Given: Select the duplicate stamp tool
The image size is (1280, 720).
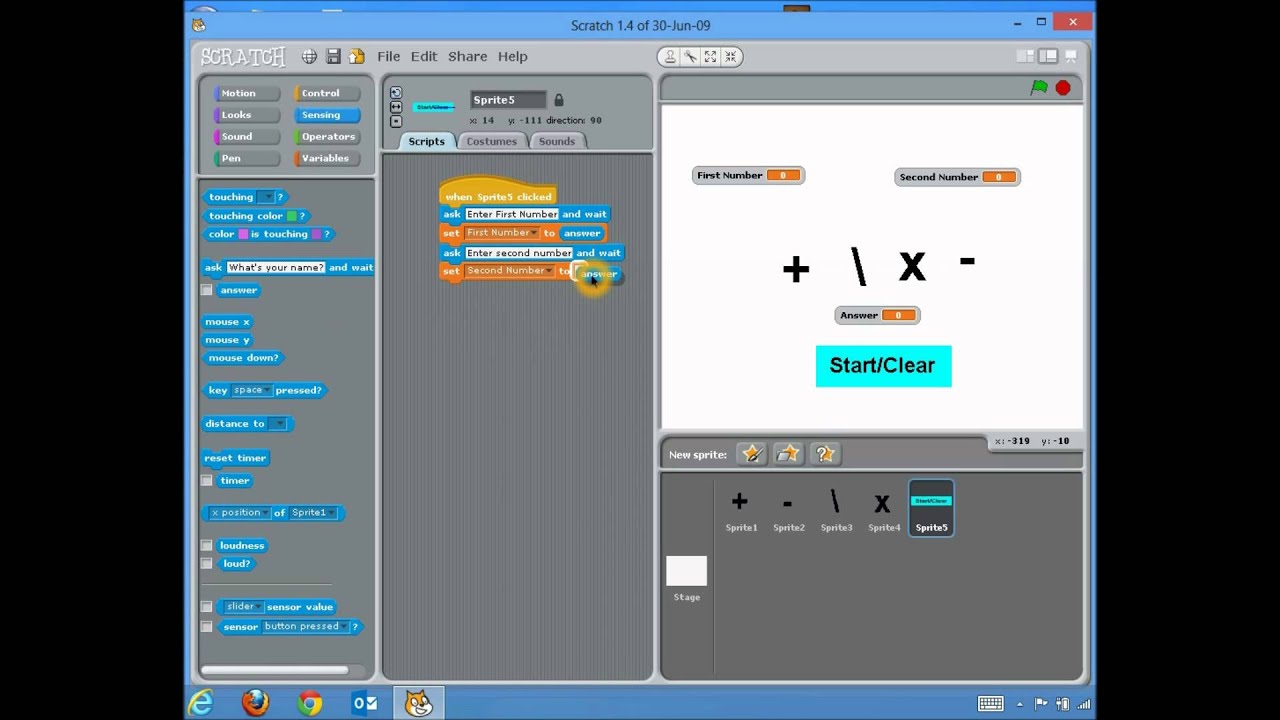Looking at the screenshot, I should click(670, 57).
